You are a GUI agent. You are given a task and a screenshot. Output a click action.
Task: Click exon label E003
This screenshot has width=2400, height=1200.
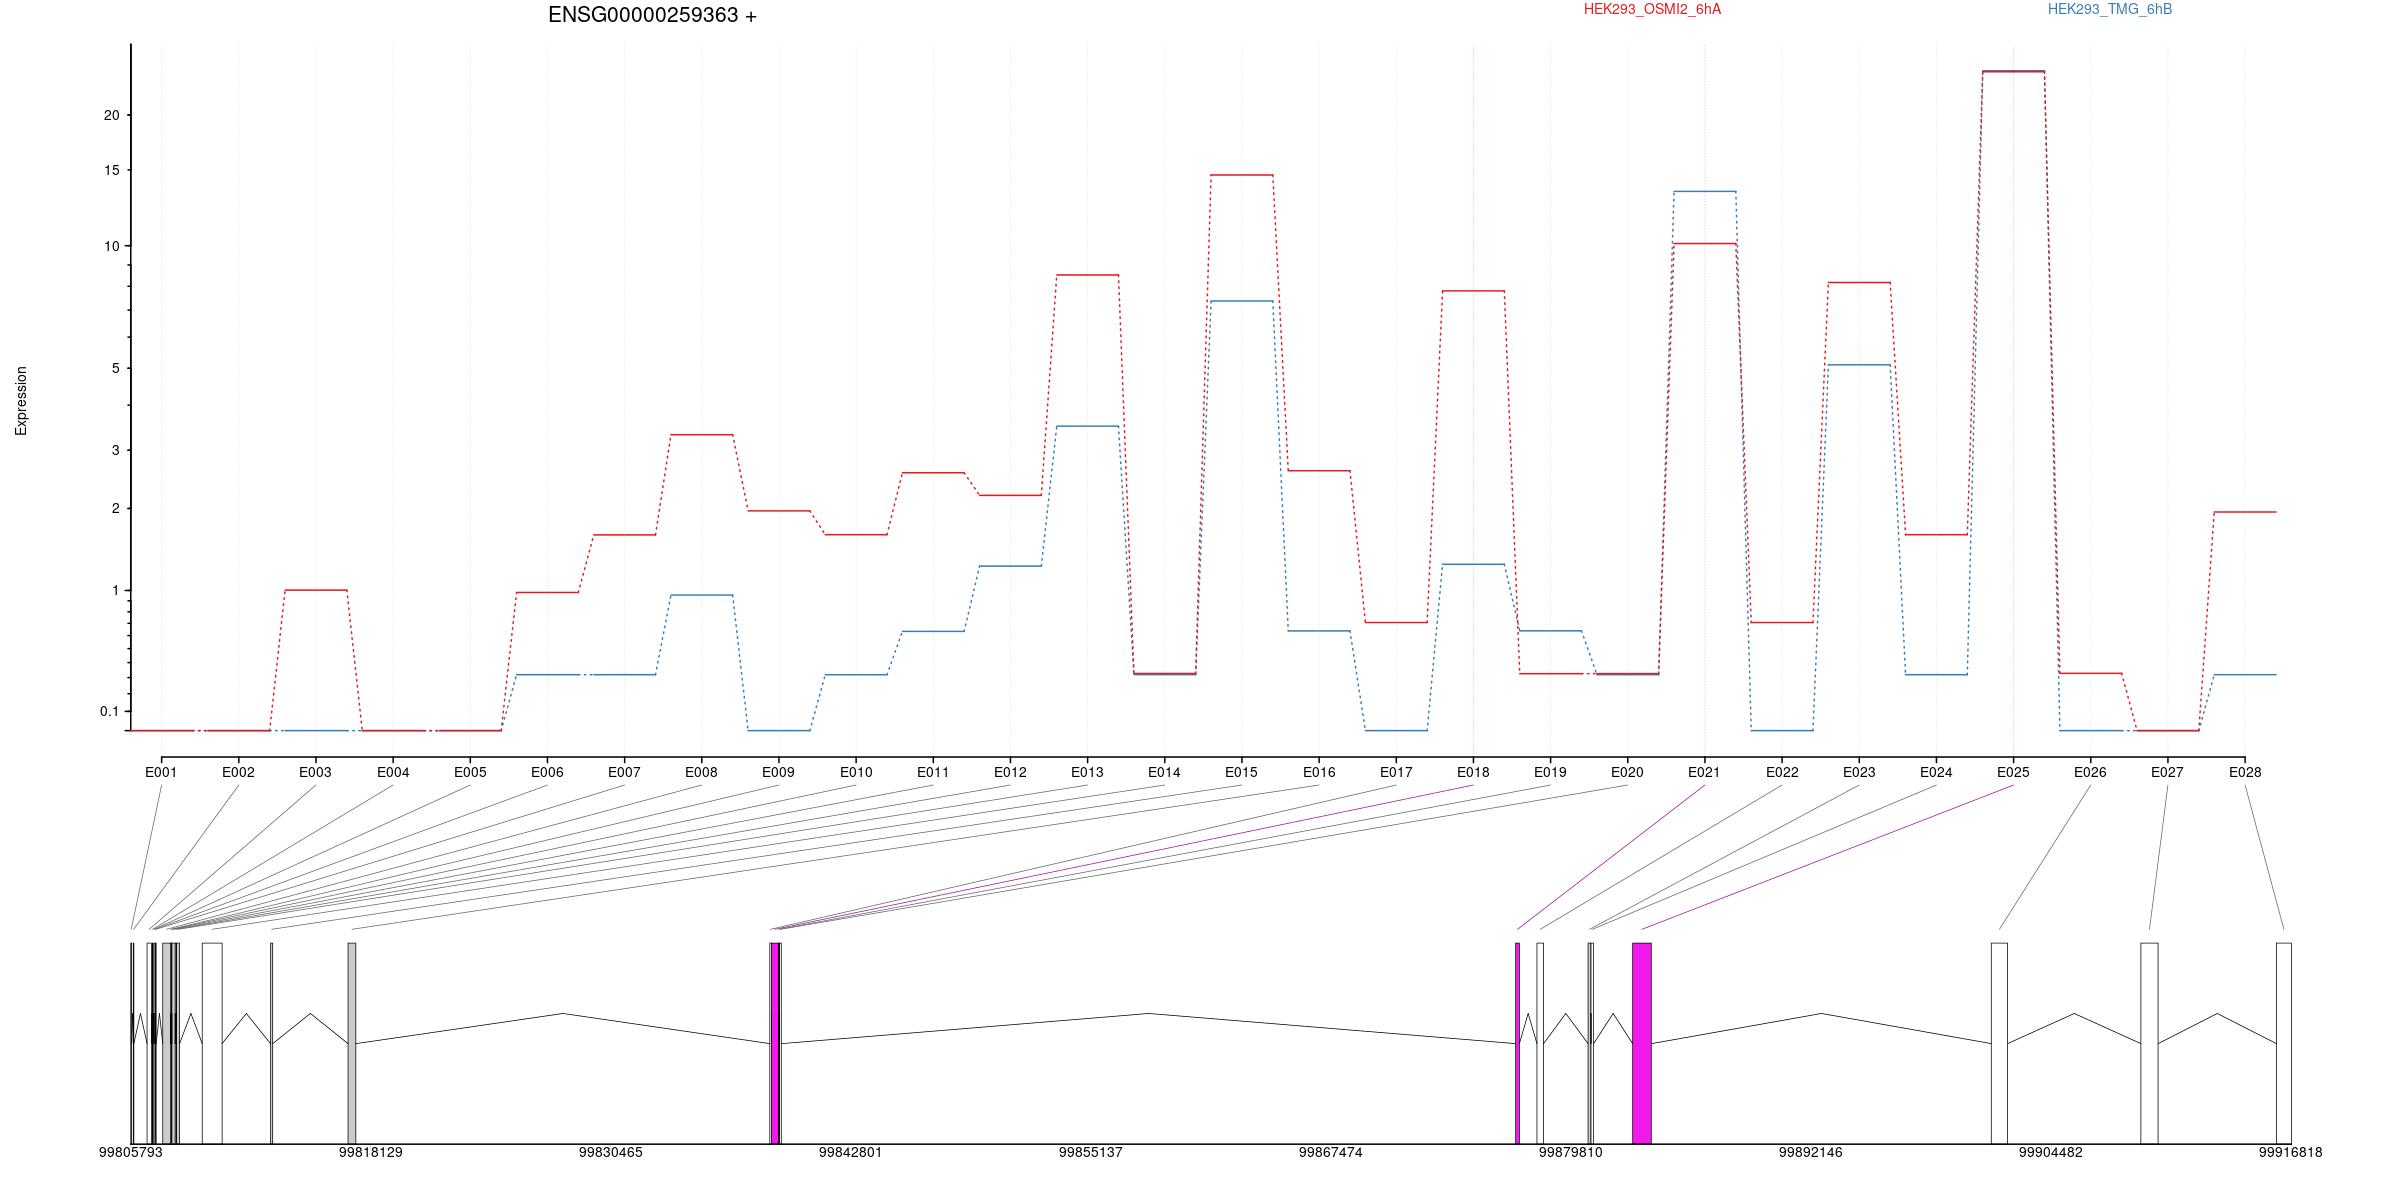coord(315,772)
